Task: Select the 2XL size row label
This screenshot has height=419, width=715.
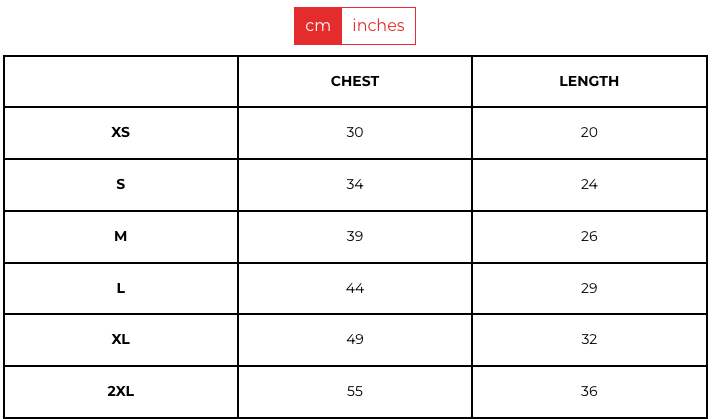Action: coord(121,391)
